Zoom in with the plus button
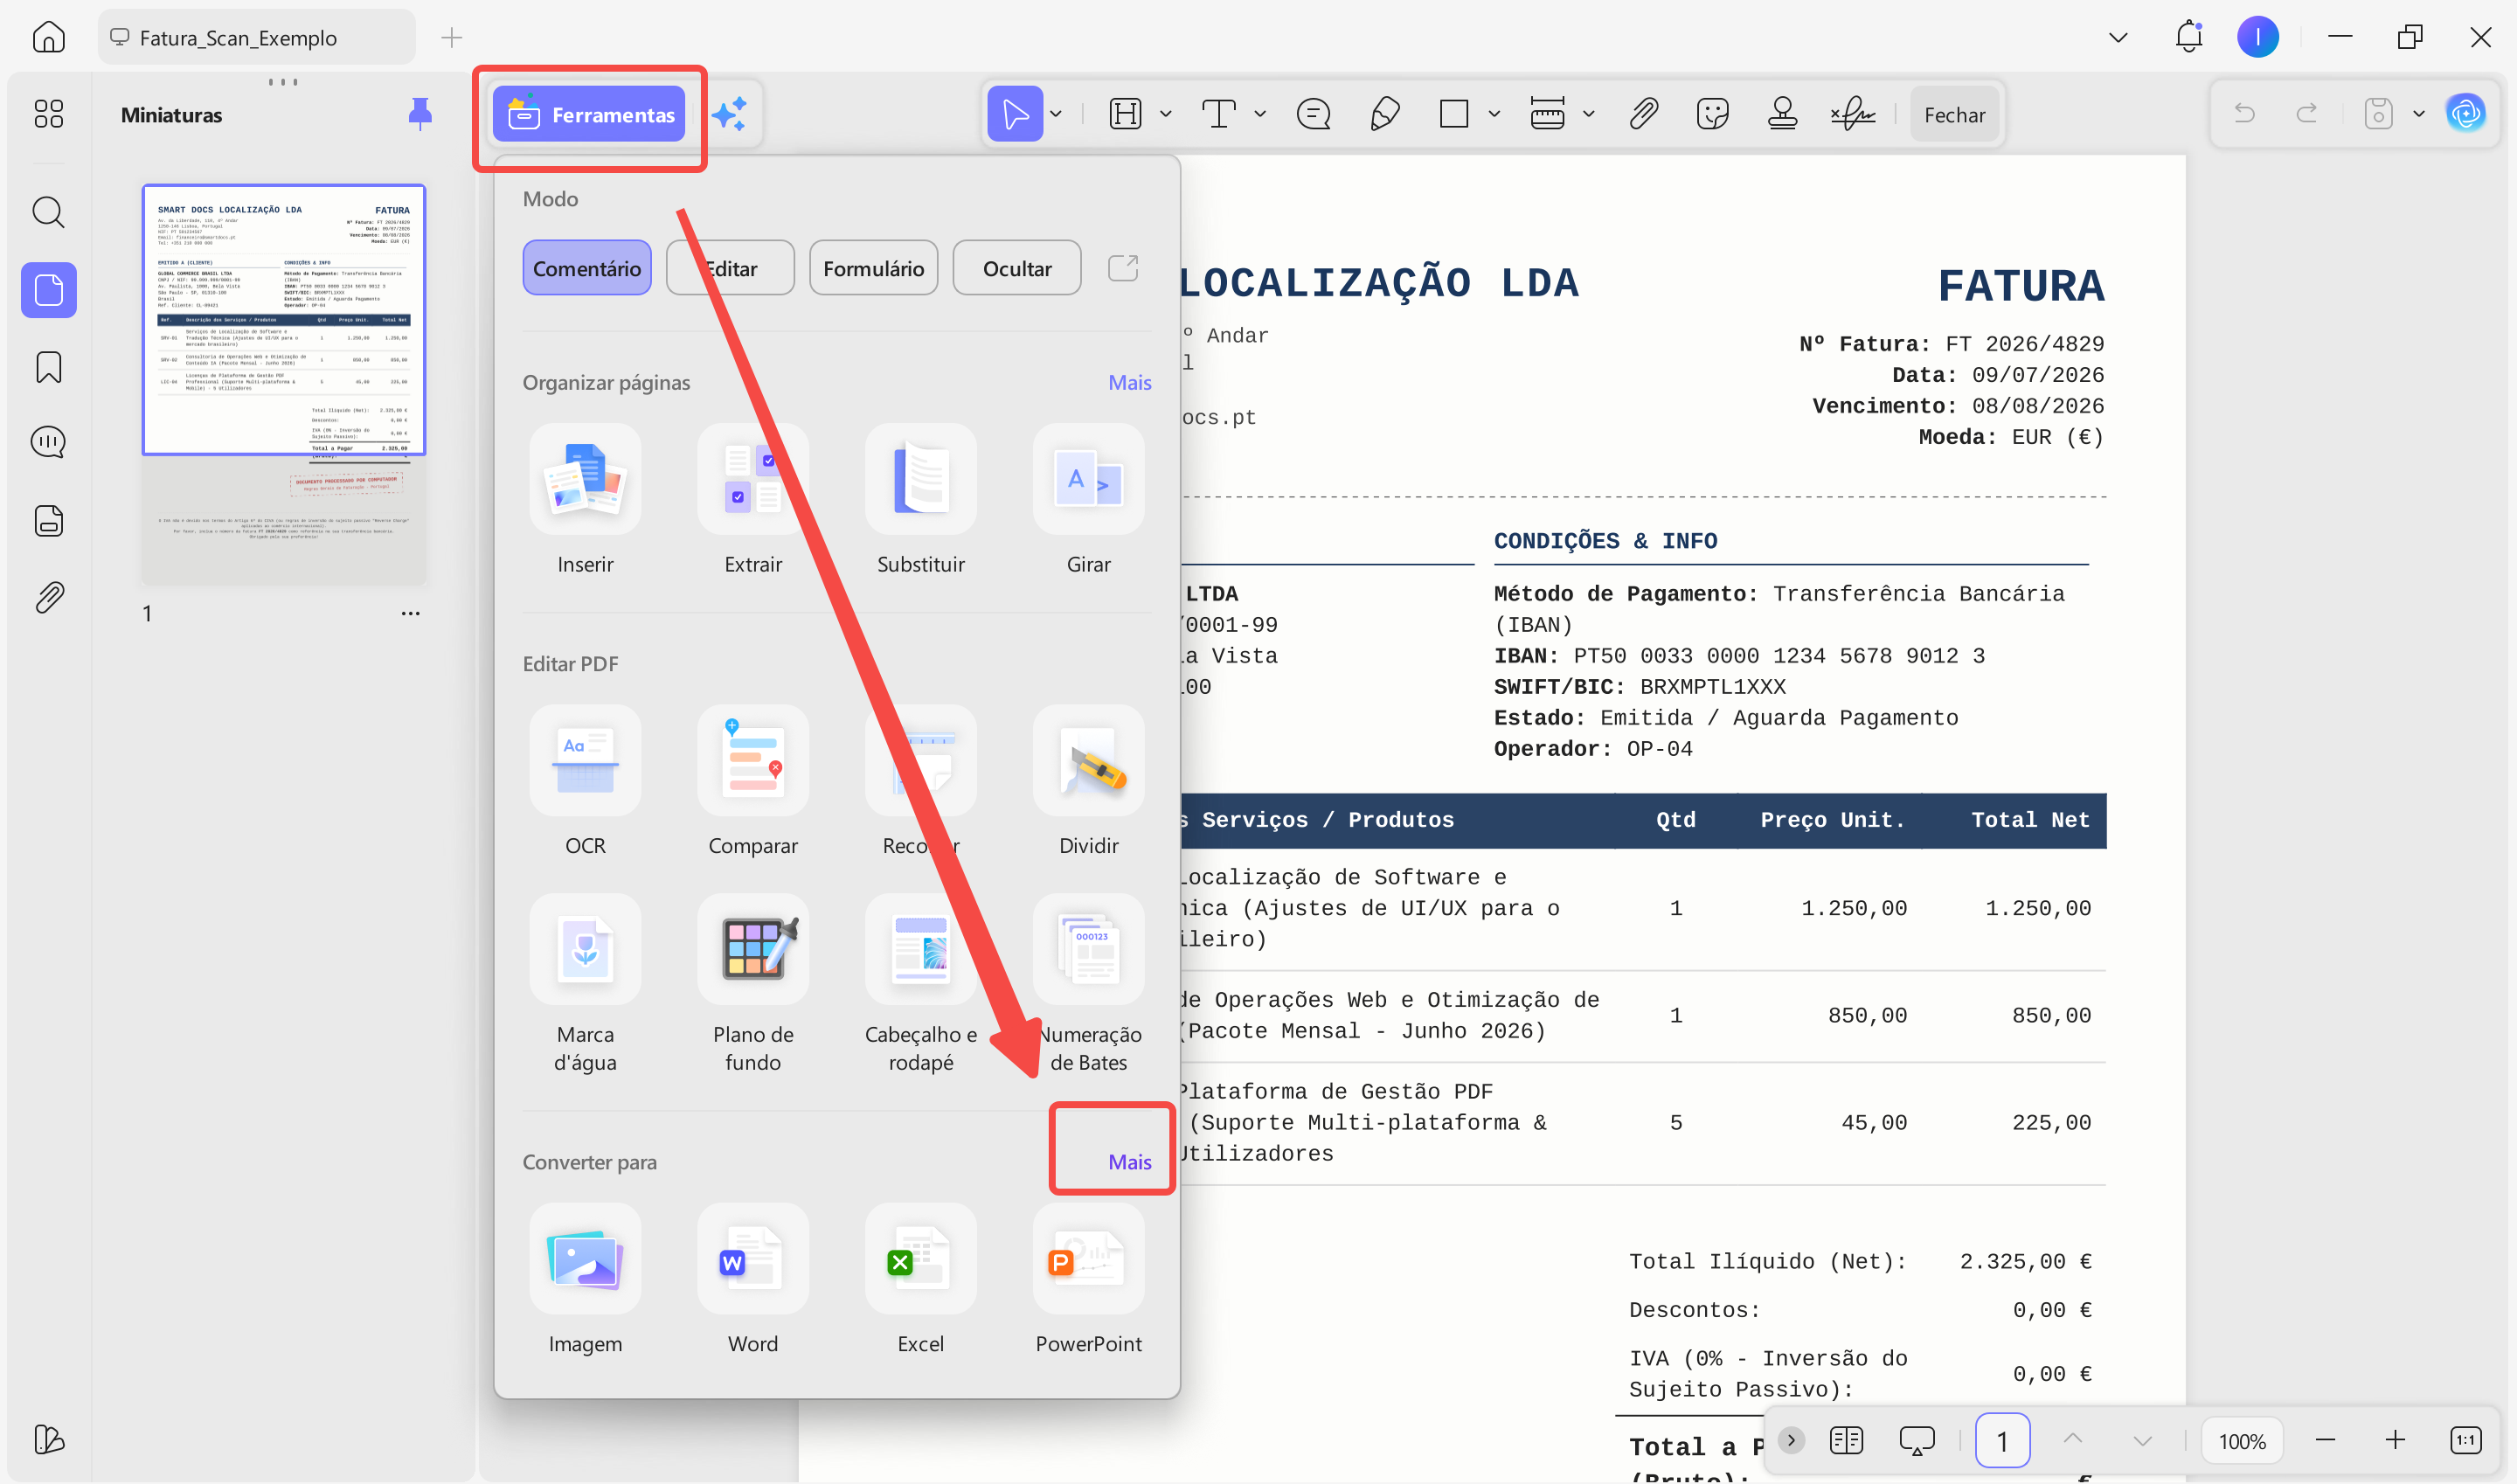 [2395, 1440]
